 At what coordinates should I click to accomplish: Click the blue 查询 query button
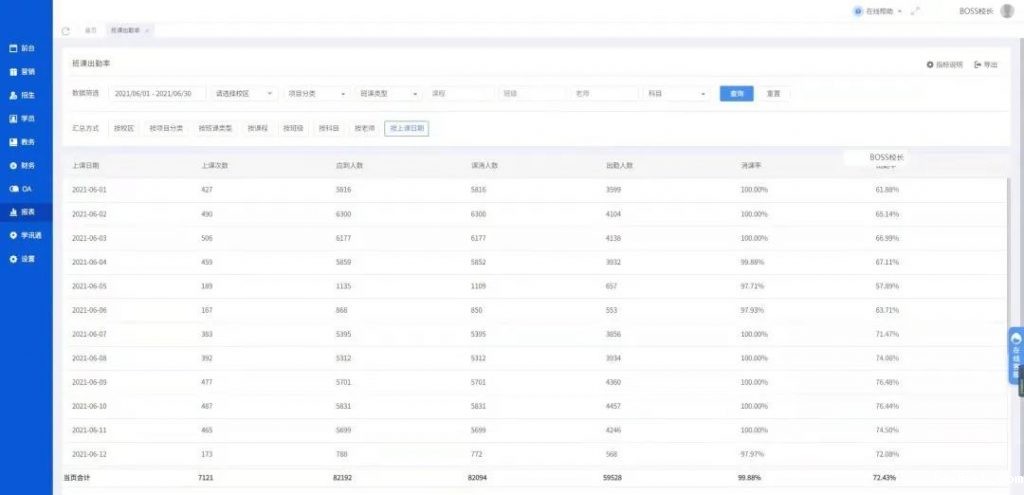click(x=736, y=93)
